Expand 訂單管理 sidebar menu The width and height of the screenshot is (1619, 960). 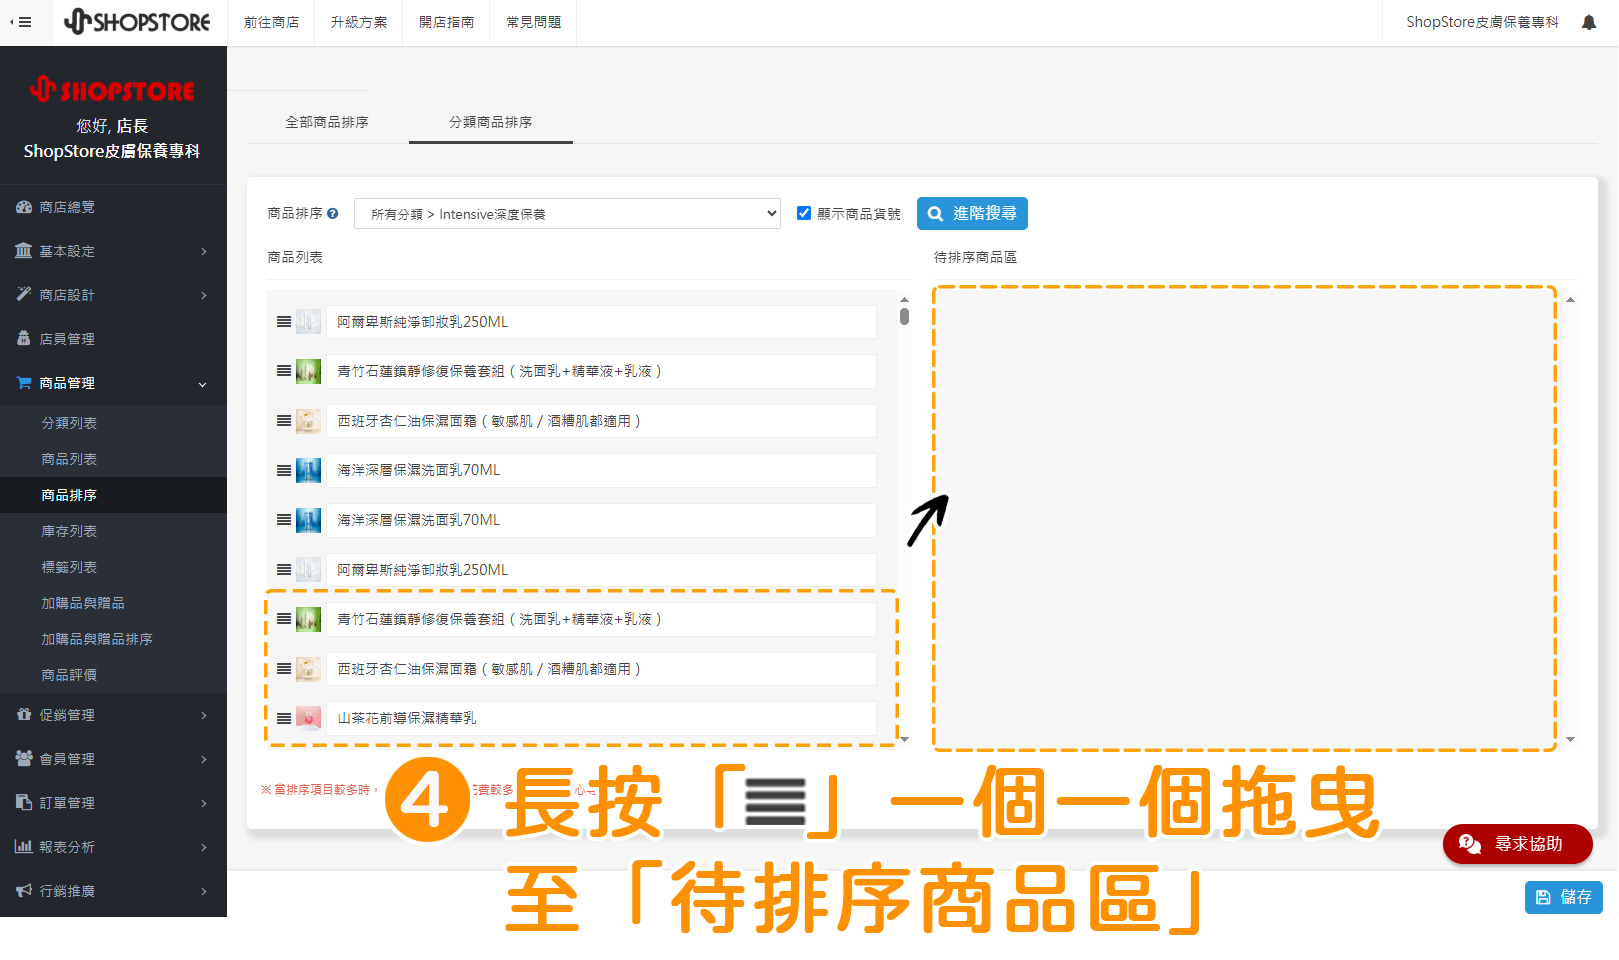coord(112,803)
